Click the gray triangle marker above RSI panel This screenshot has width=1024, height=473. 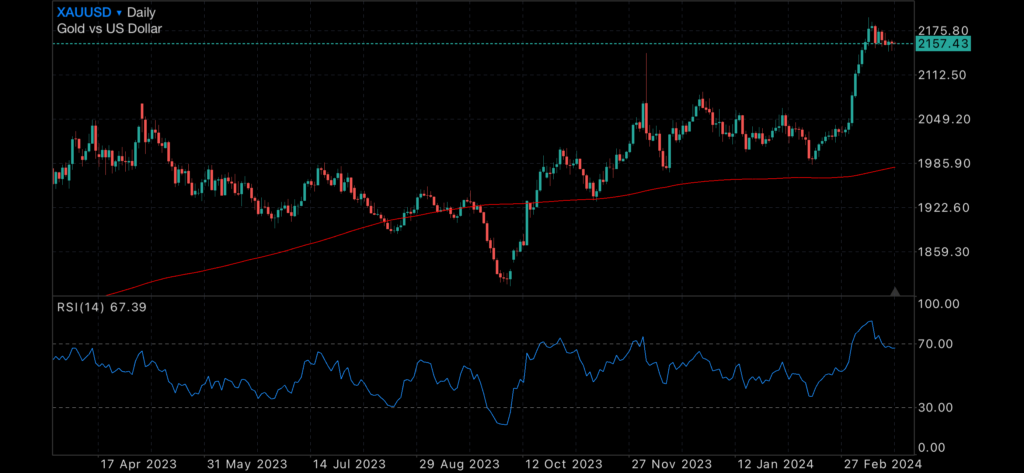pos(895,291)
